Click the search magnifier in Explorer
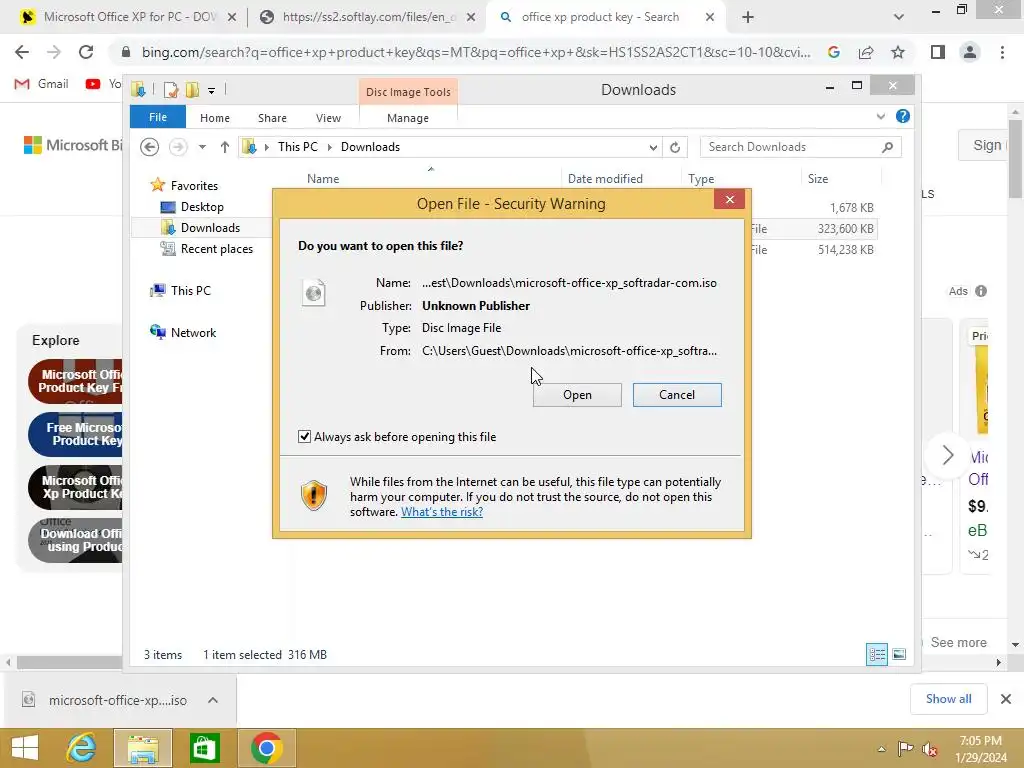The width and height of the screenshot is (1024, 768). [x=887, y=147]
